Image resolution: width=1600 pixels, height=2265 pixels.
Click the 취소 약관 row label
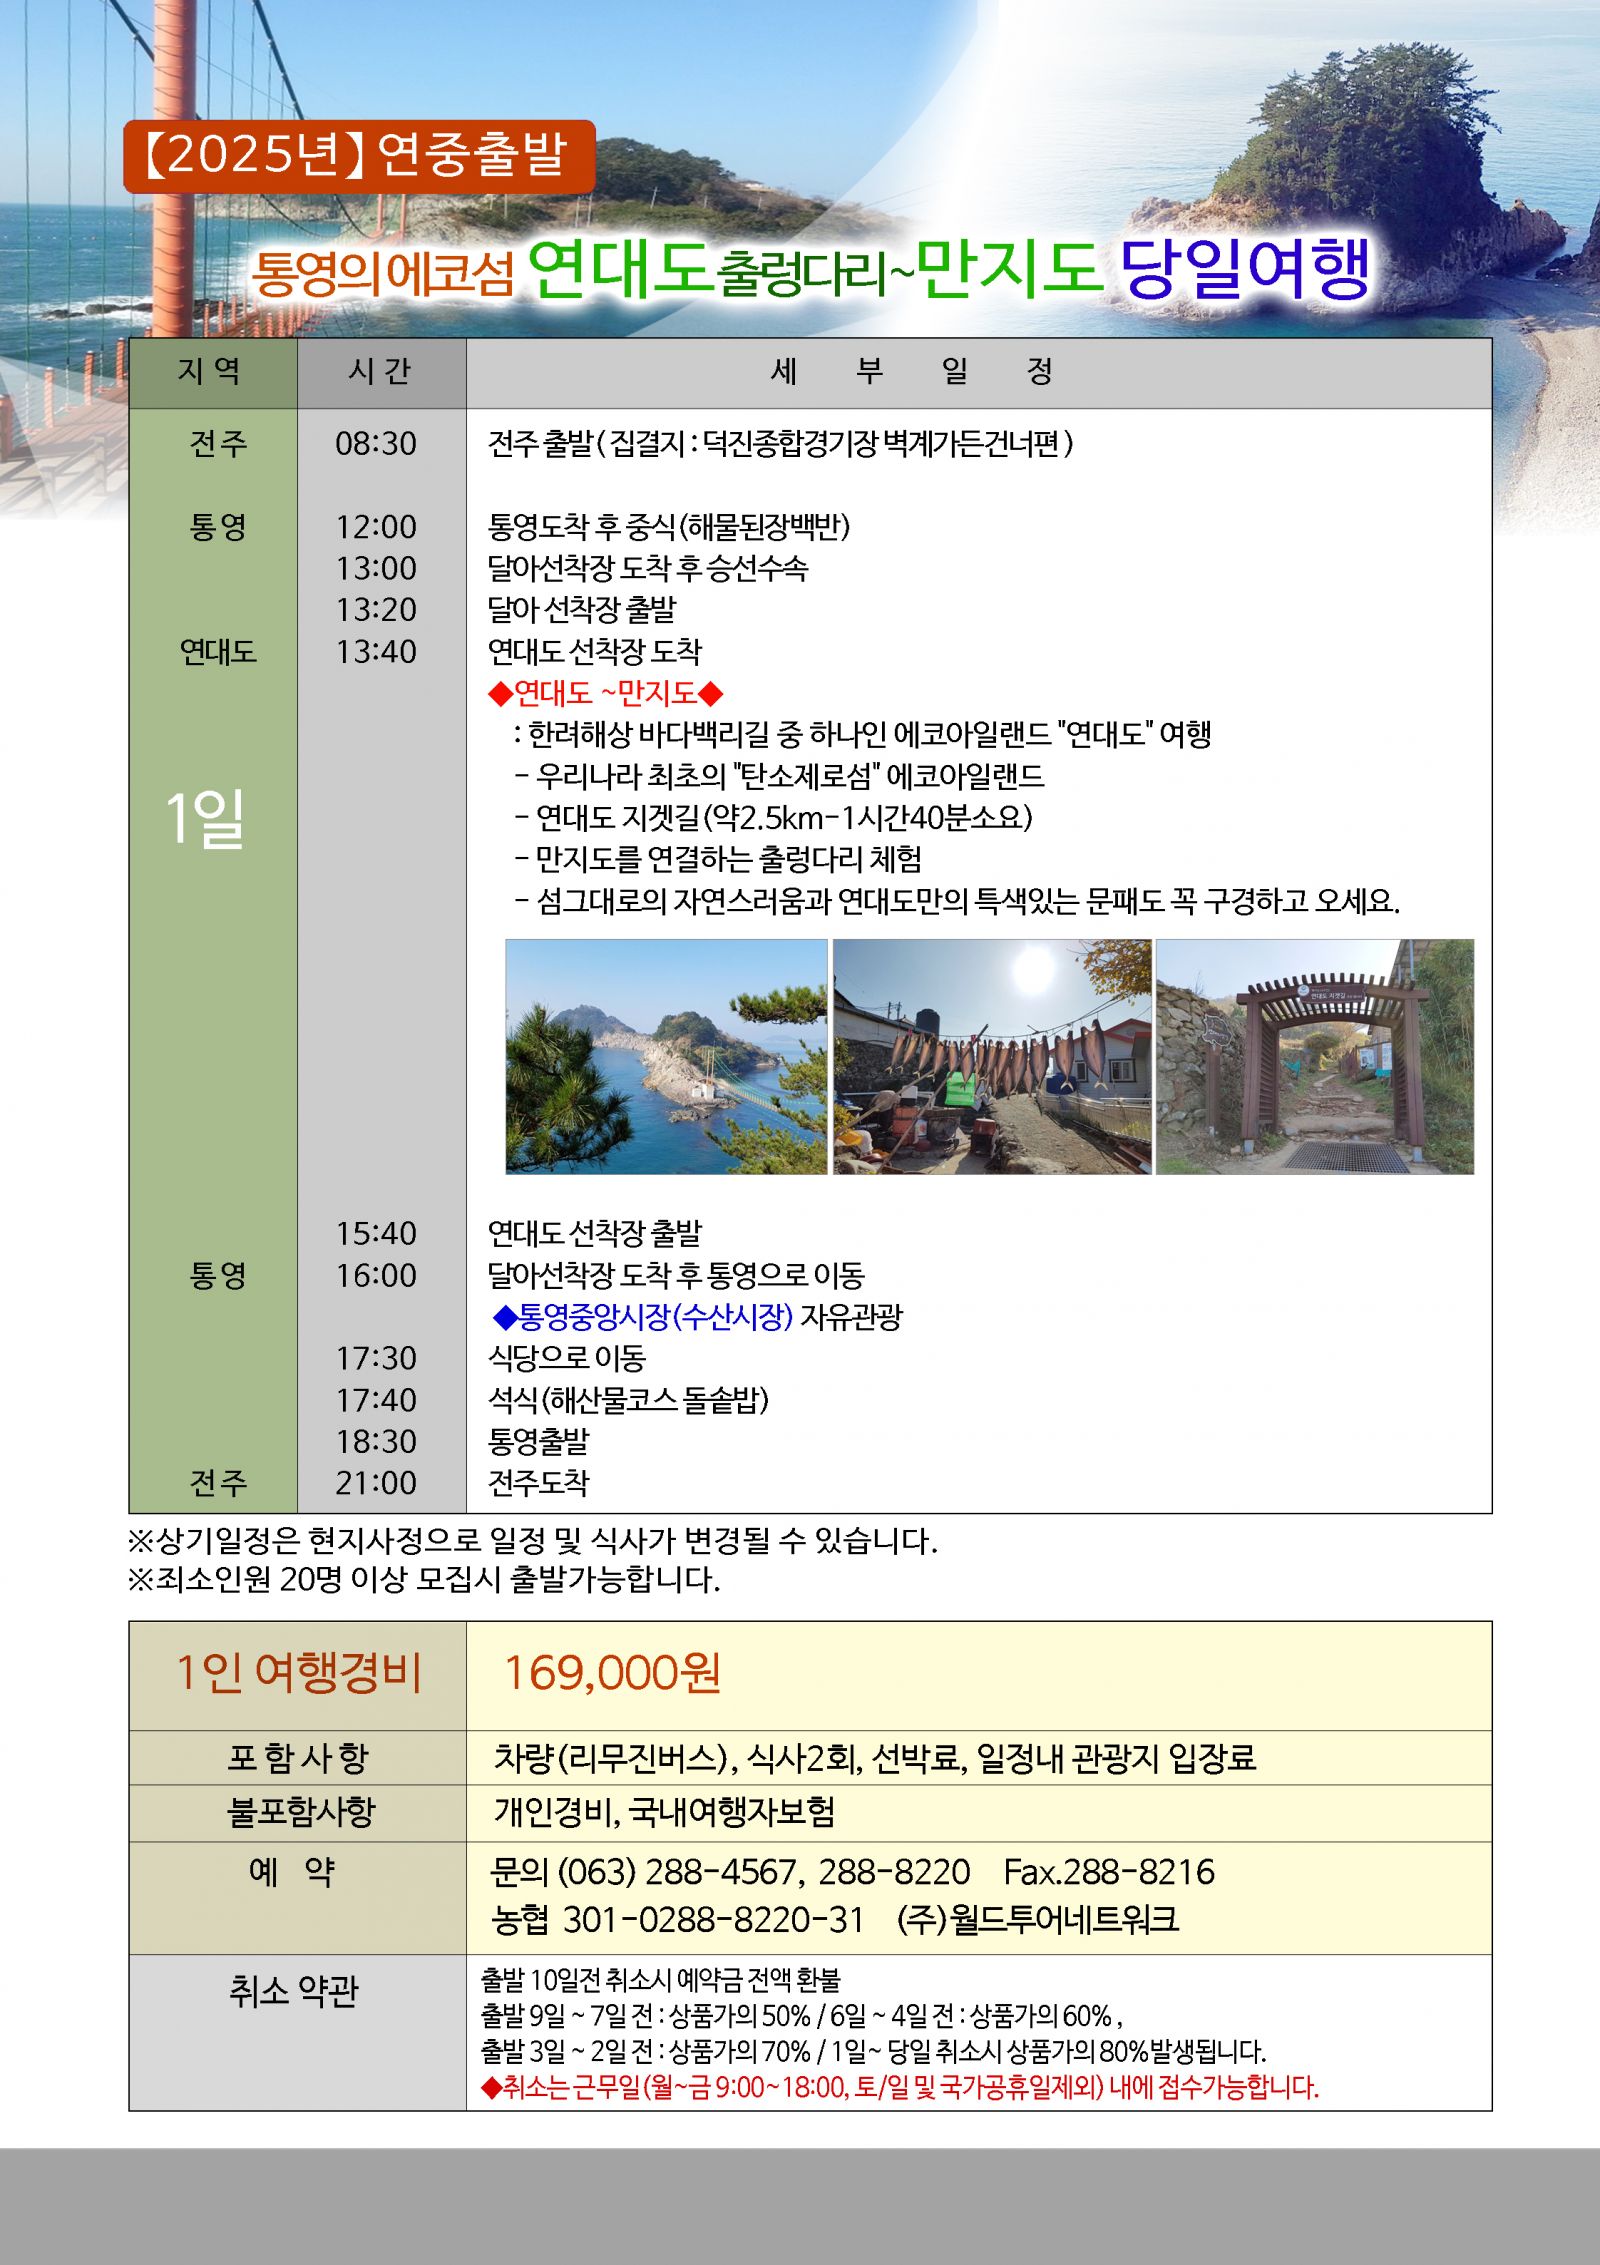pos(293,1992)
